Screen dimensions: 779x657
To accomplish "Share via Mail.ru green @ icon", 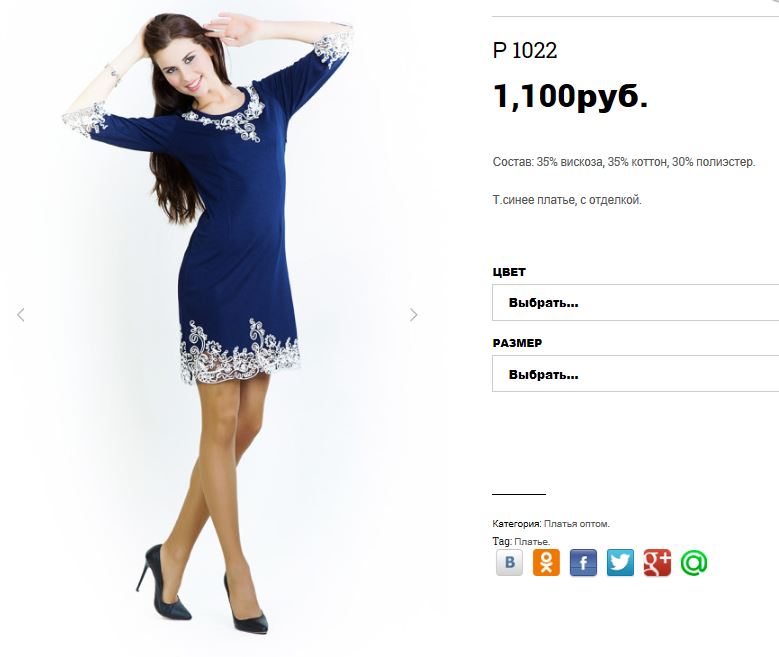I will (x=694, y=563).
